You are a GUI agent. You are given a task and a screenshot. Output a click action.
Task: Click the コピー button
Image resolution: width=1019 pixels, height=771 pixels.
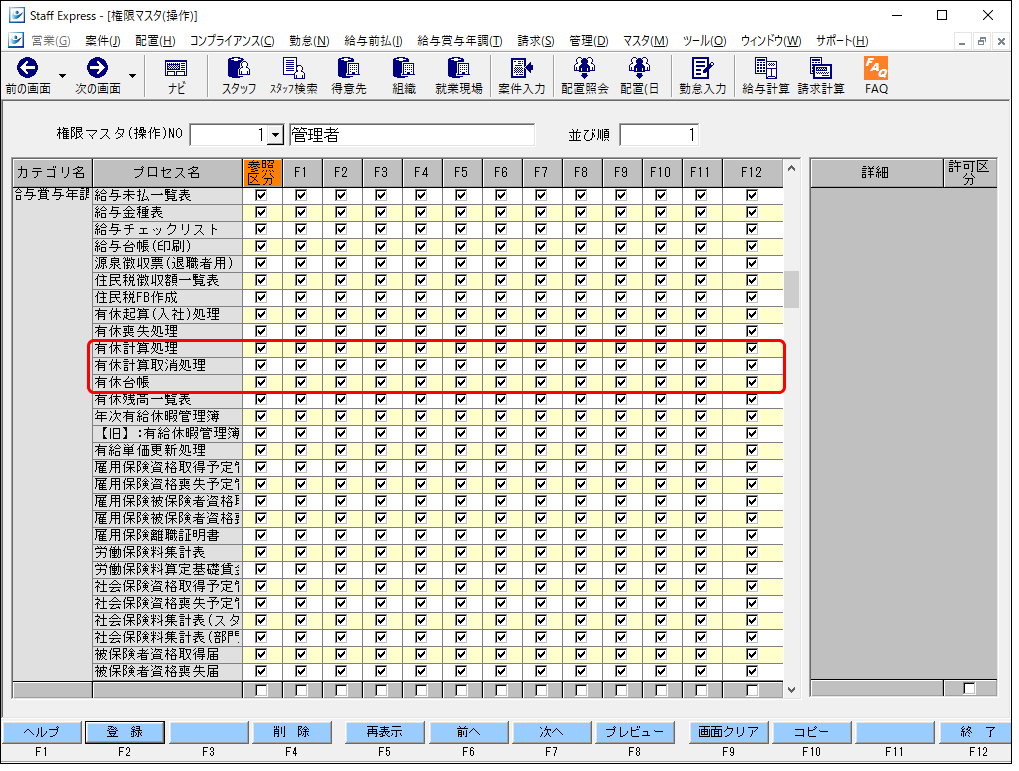[812, 732]
